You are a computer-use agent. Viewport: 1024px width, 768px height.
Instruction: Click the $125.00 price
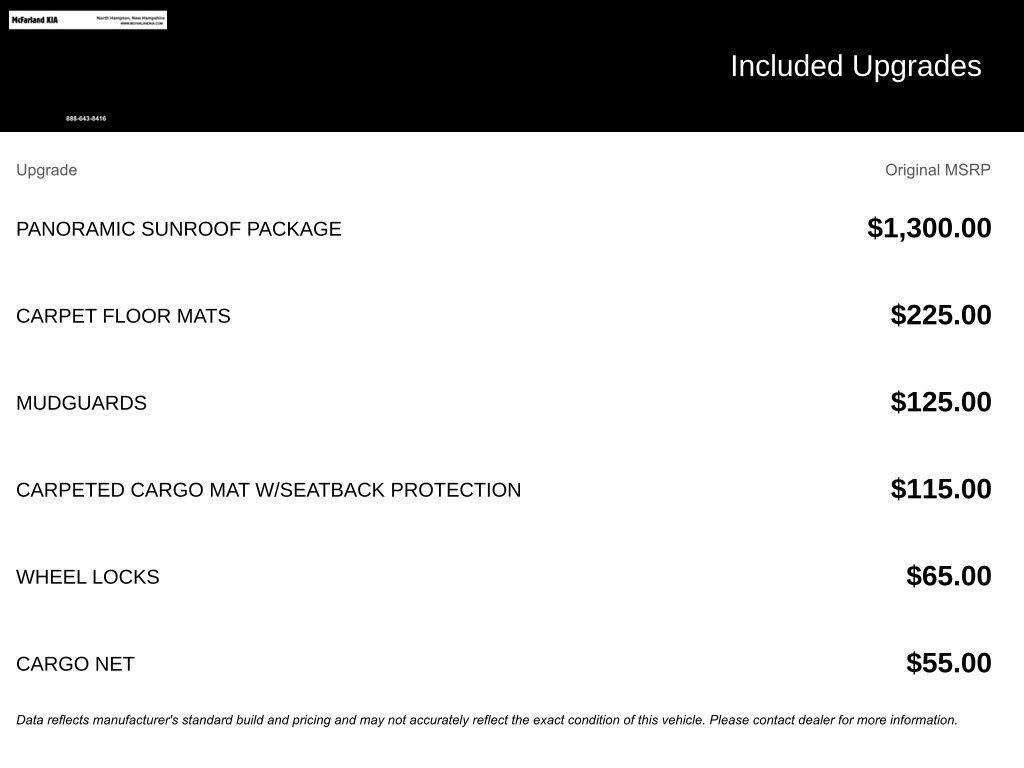point(940,402)
